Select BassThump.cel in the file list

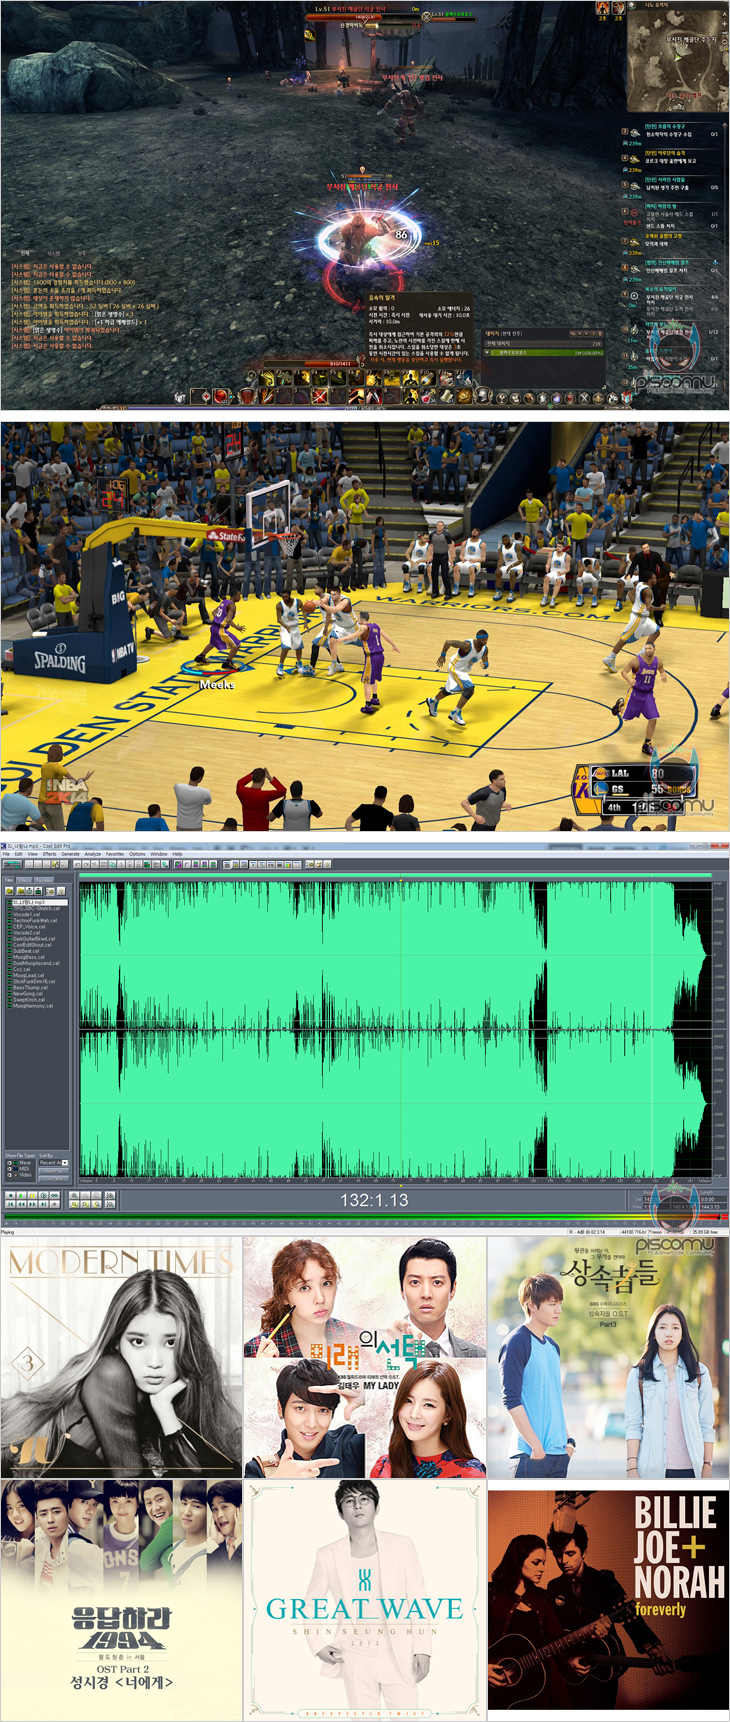[30, 988]
